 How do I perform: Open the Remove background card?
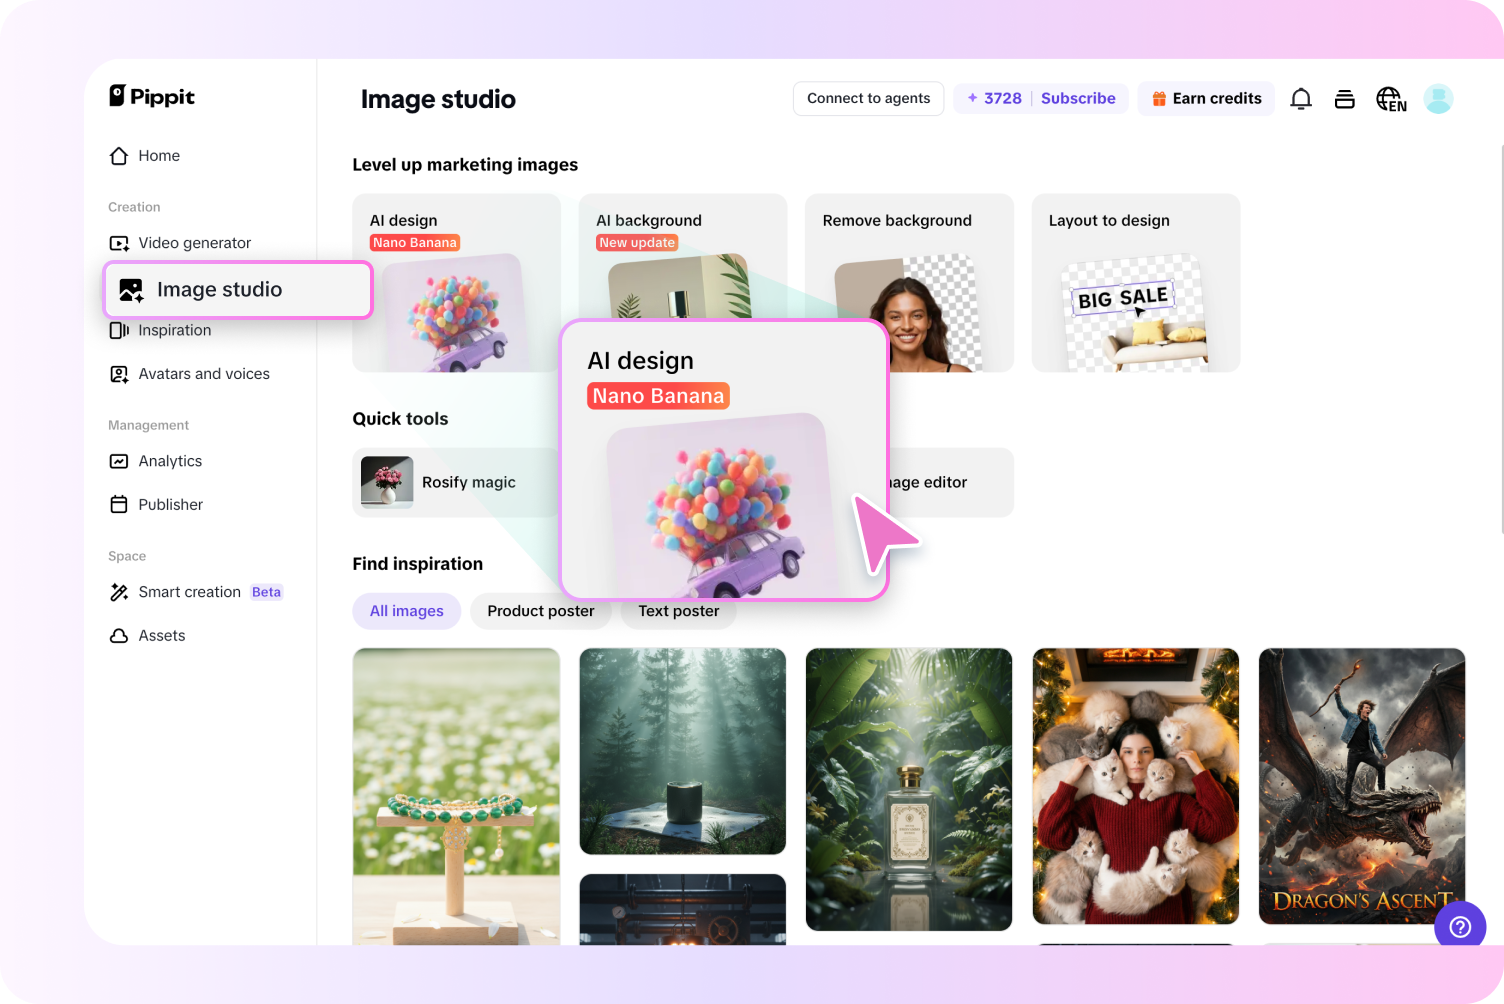pyautogui.click(x=909, y=283)
